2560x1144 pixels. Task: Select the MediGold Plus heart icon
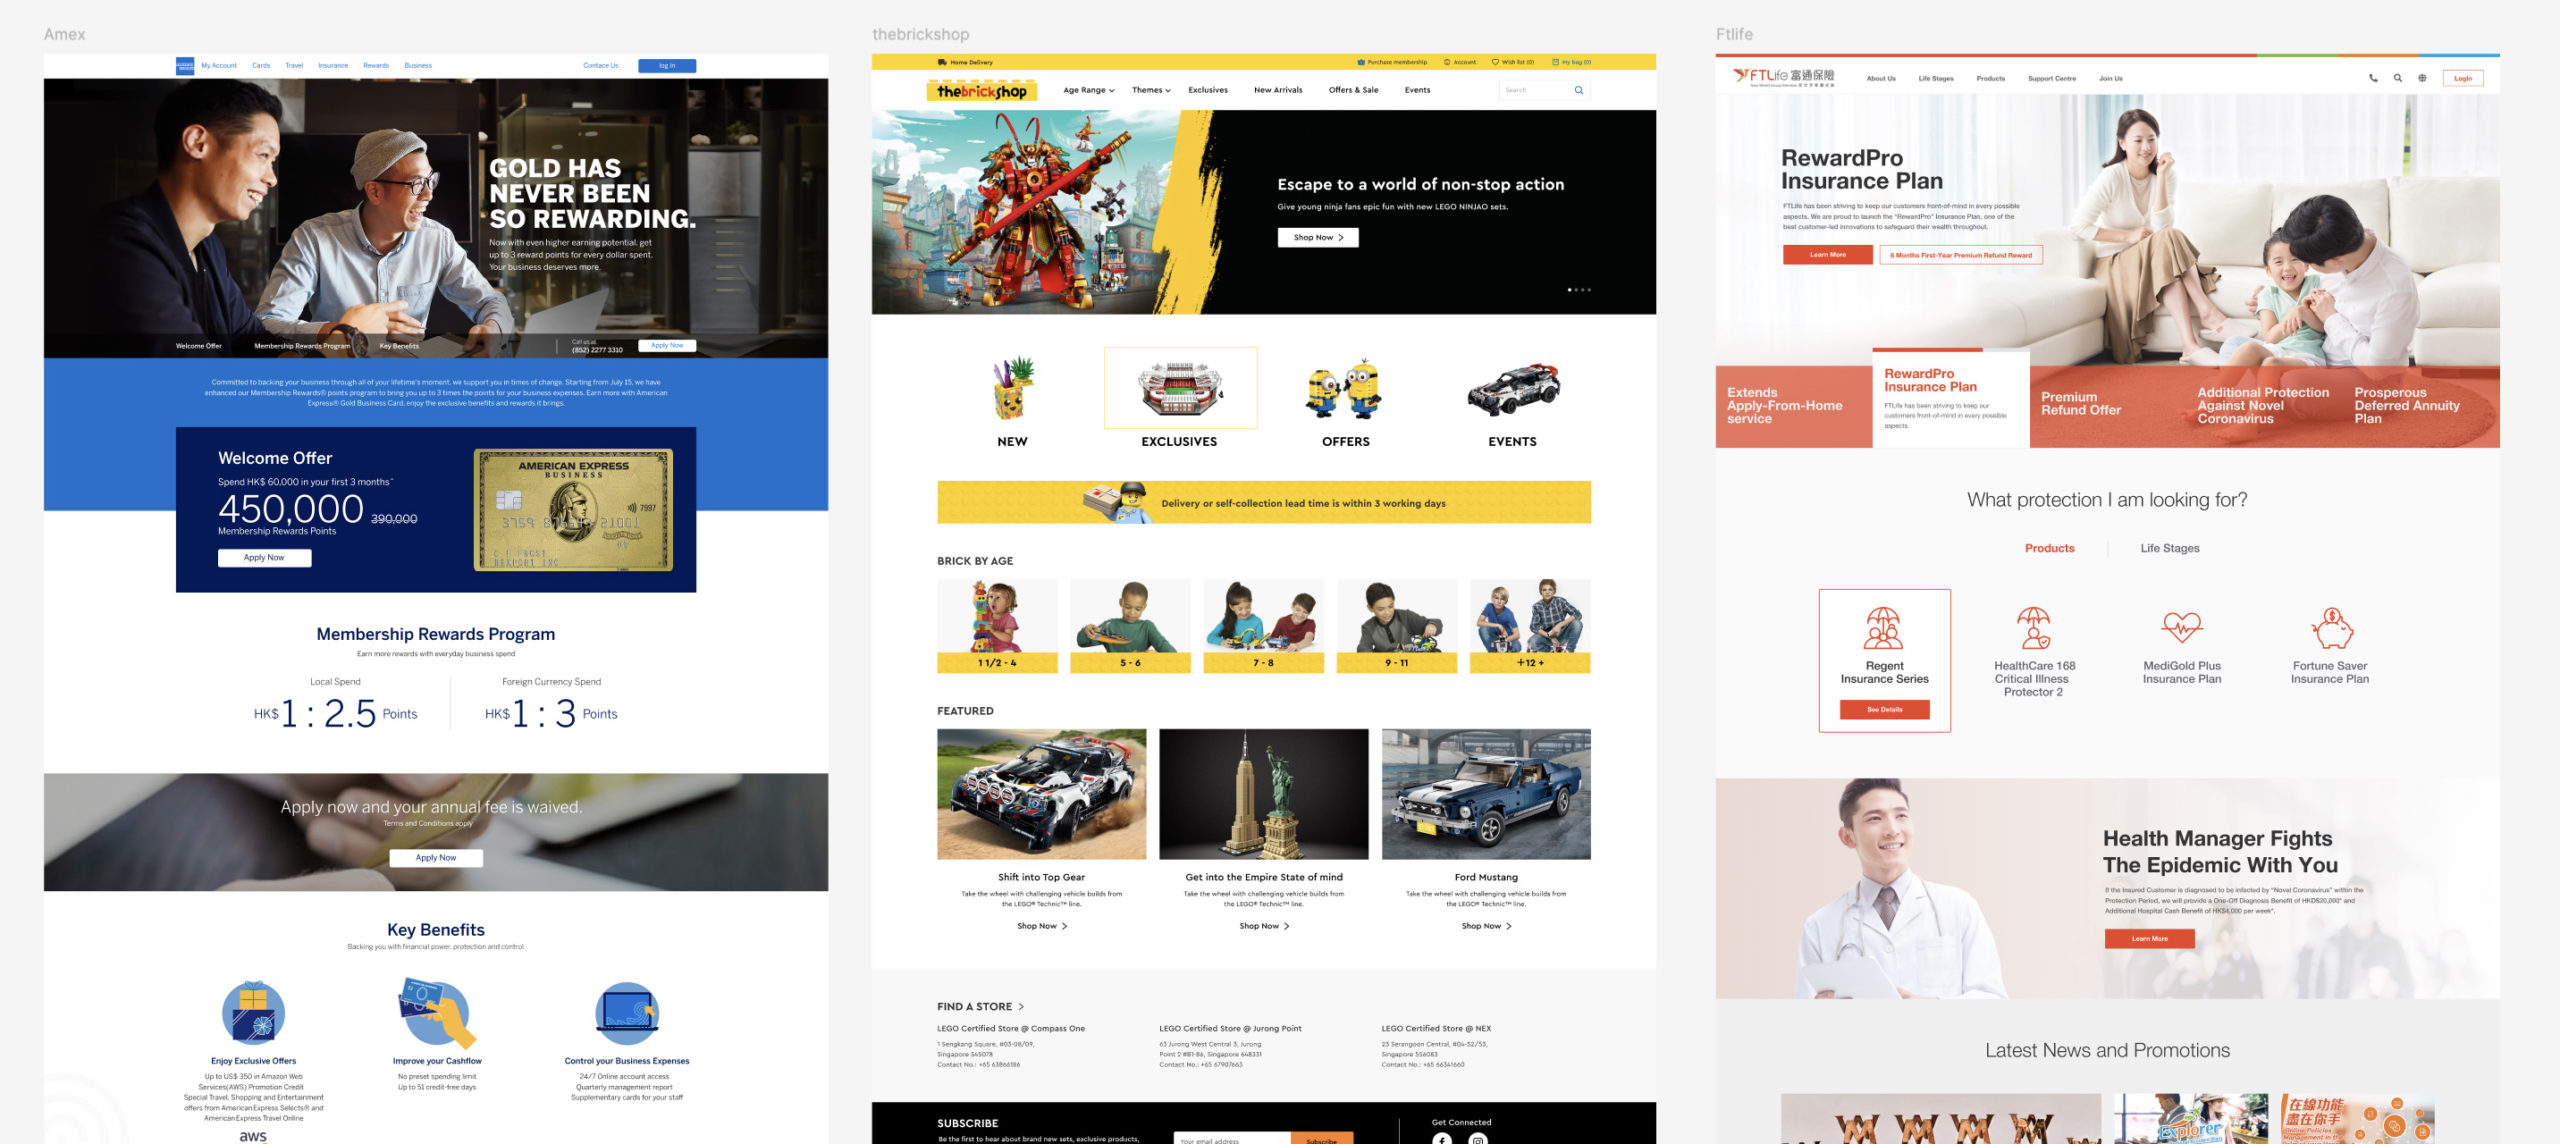tap(2181, 627)
